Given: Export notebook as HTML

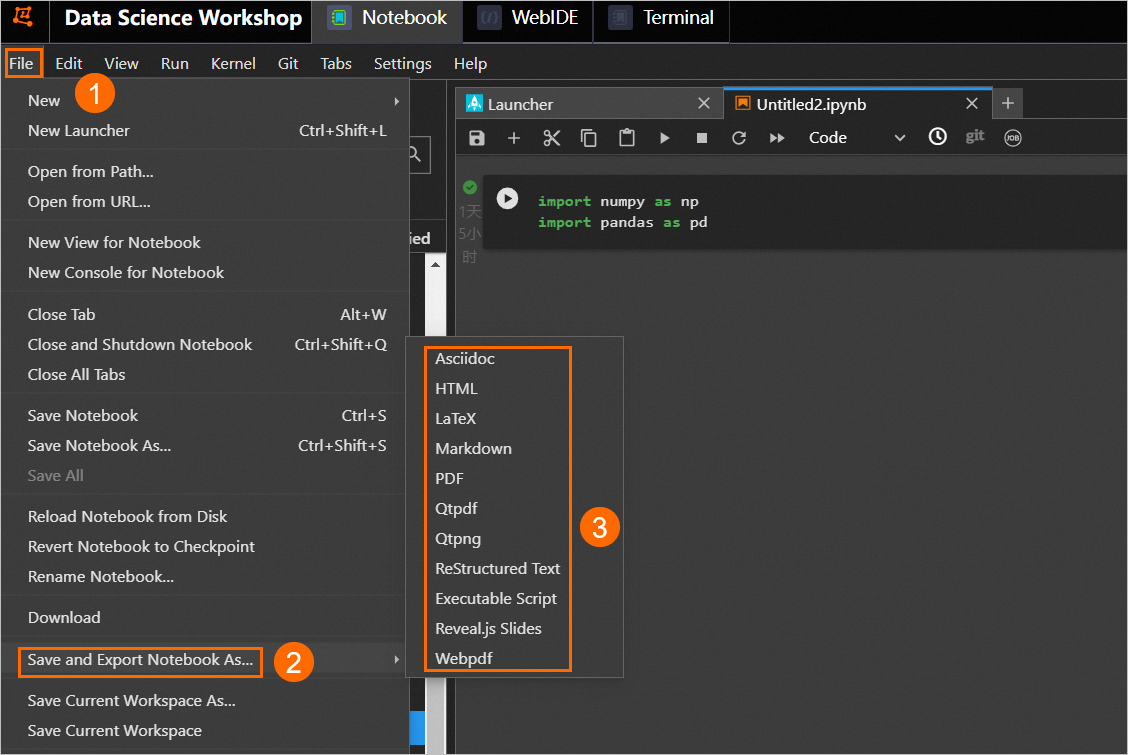Looking at the screenshot, I should coord(514,389).
